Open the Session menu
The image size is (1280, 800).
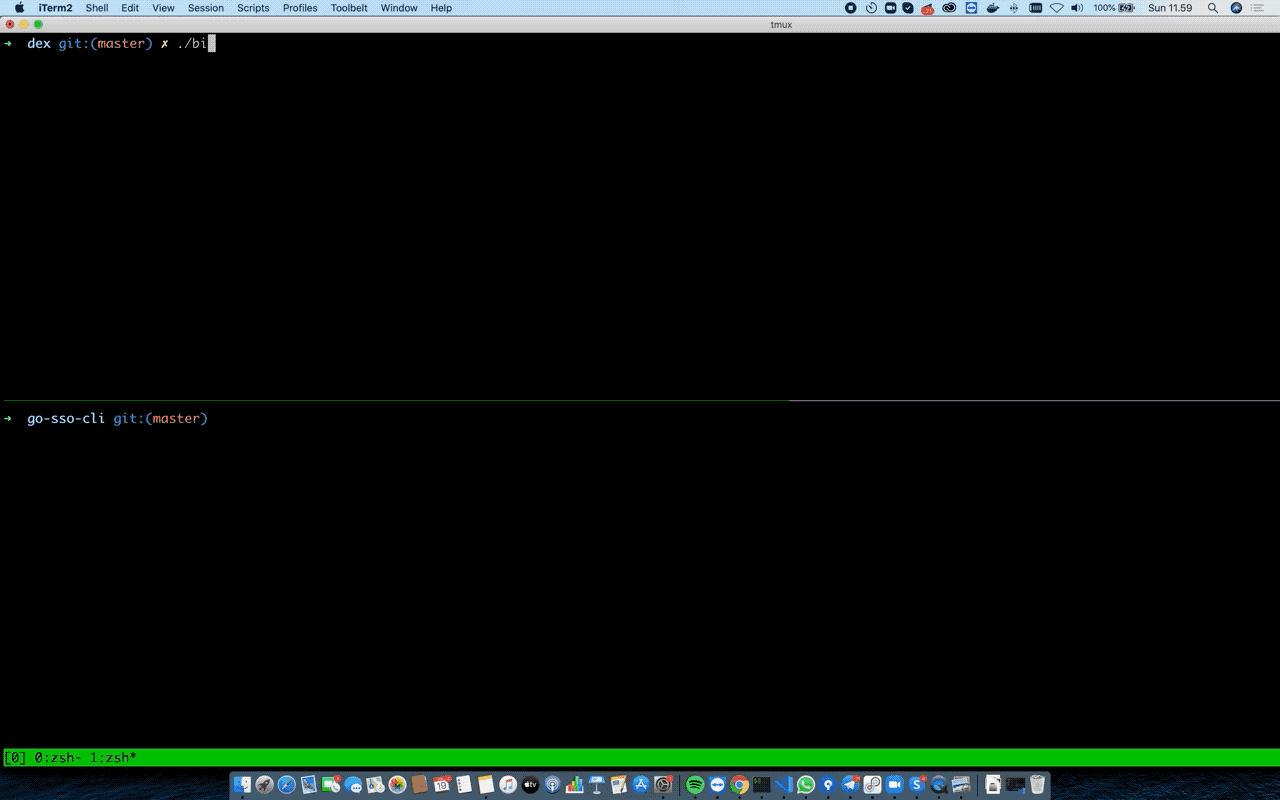click(x=206, y=8)
